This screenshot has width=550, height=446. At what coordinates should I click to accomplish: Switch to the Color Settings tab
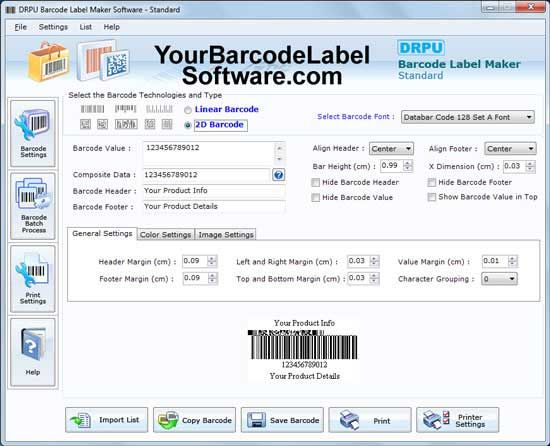coord(166,235)
